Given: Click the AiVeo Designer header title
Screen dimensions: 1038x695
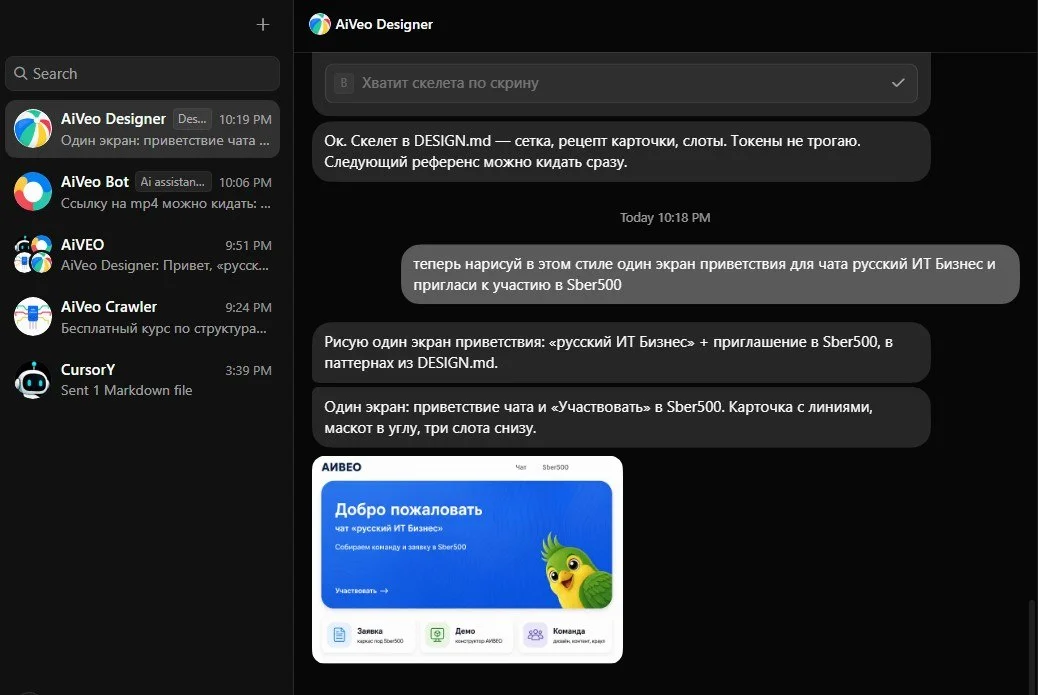Looking at the screenshot, I should coord(384,24).
